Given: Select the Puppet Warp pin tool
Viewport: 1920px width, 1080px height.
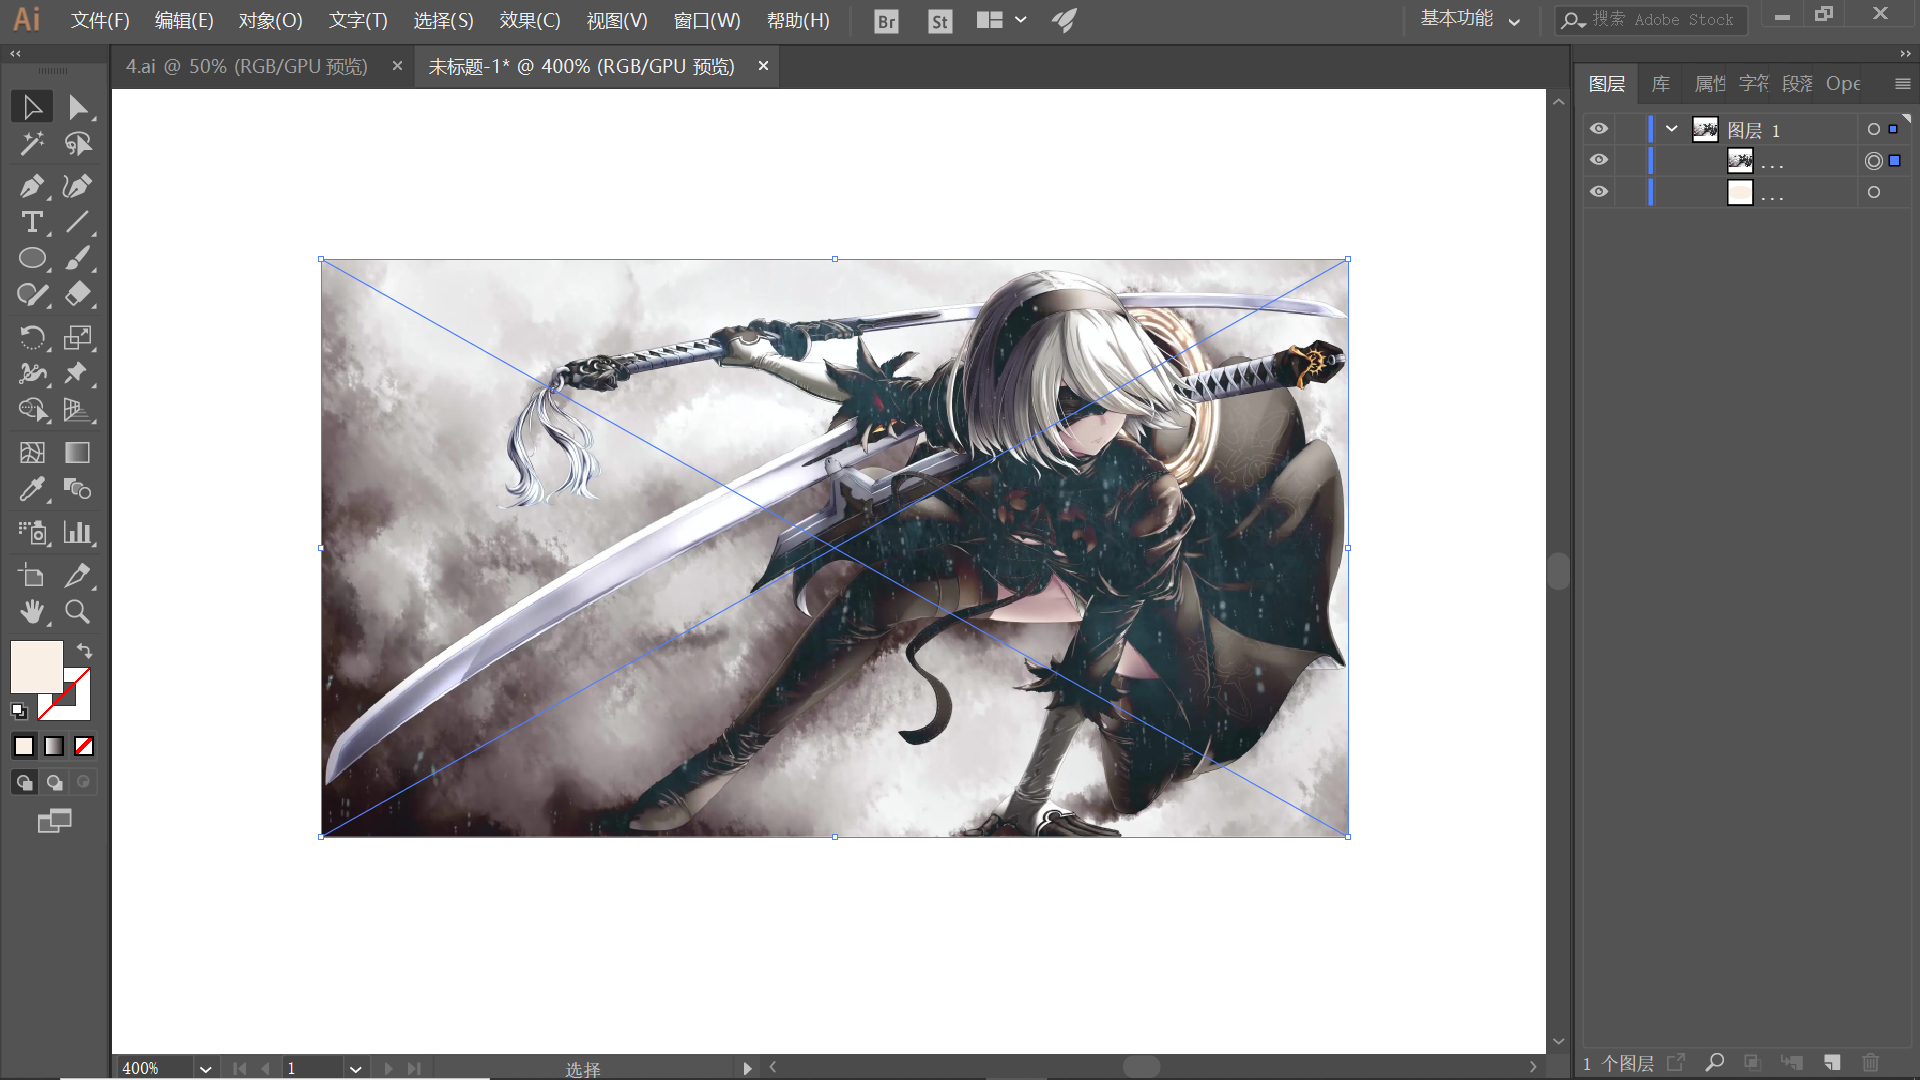Looking at the screenshot, I should point(78,373).
